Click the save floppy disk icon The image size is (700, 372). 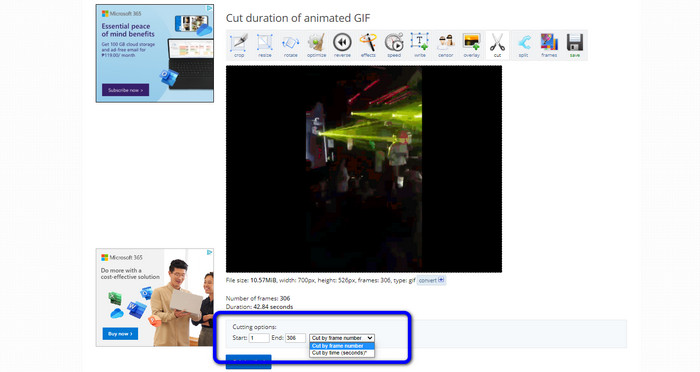pos(575,45)
